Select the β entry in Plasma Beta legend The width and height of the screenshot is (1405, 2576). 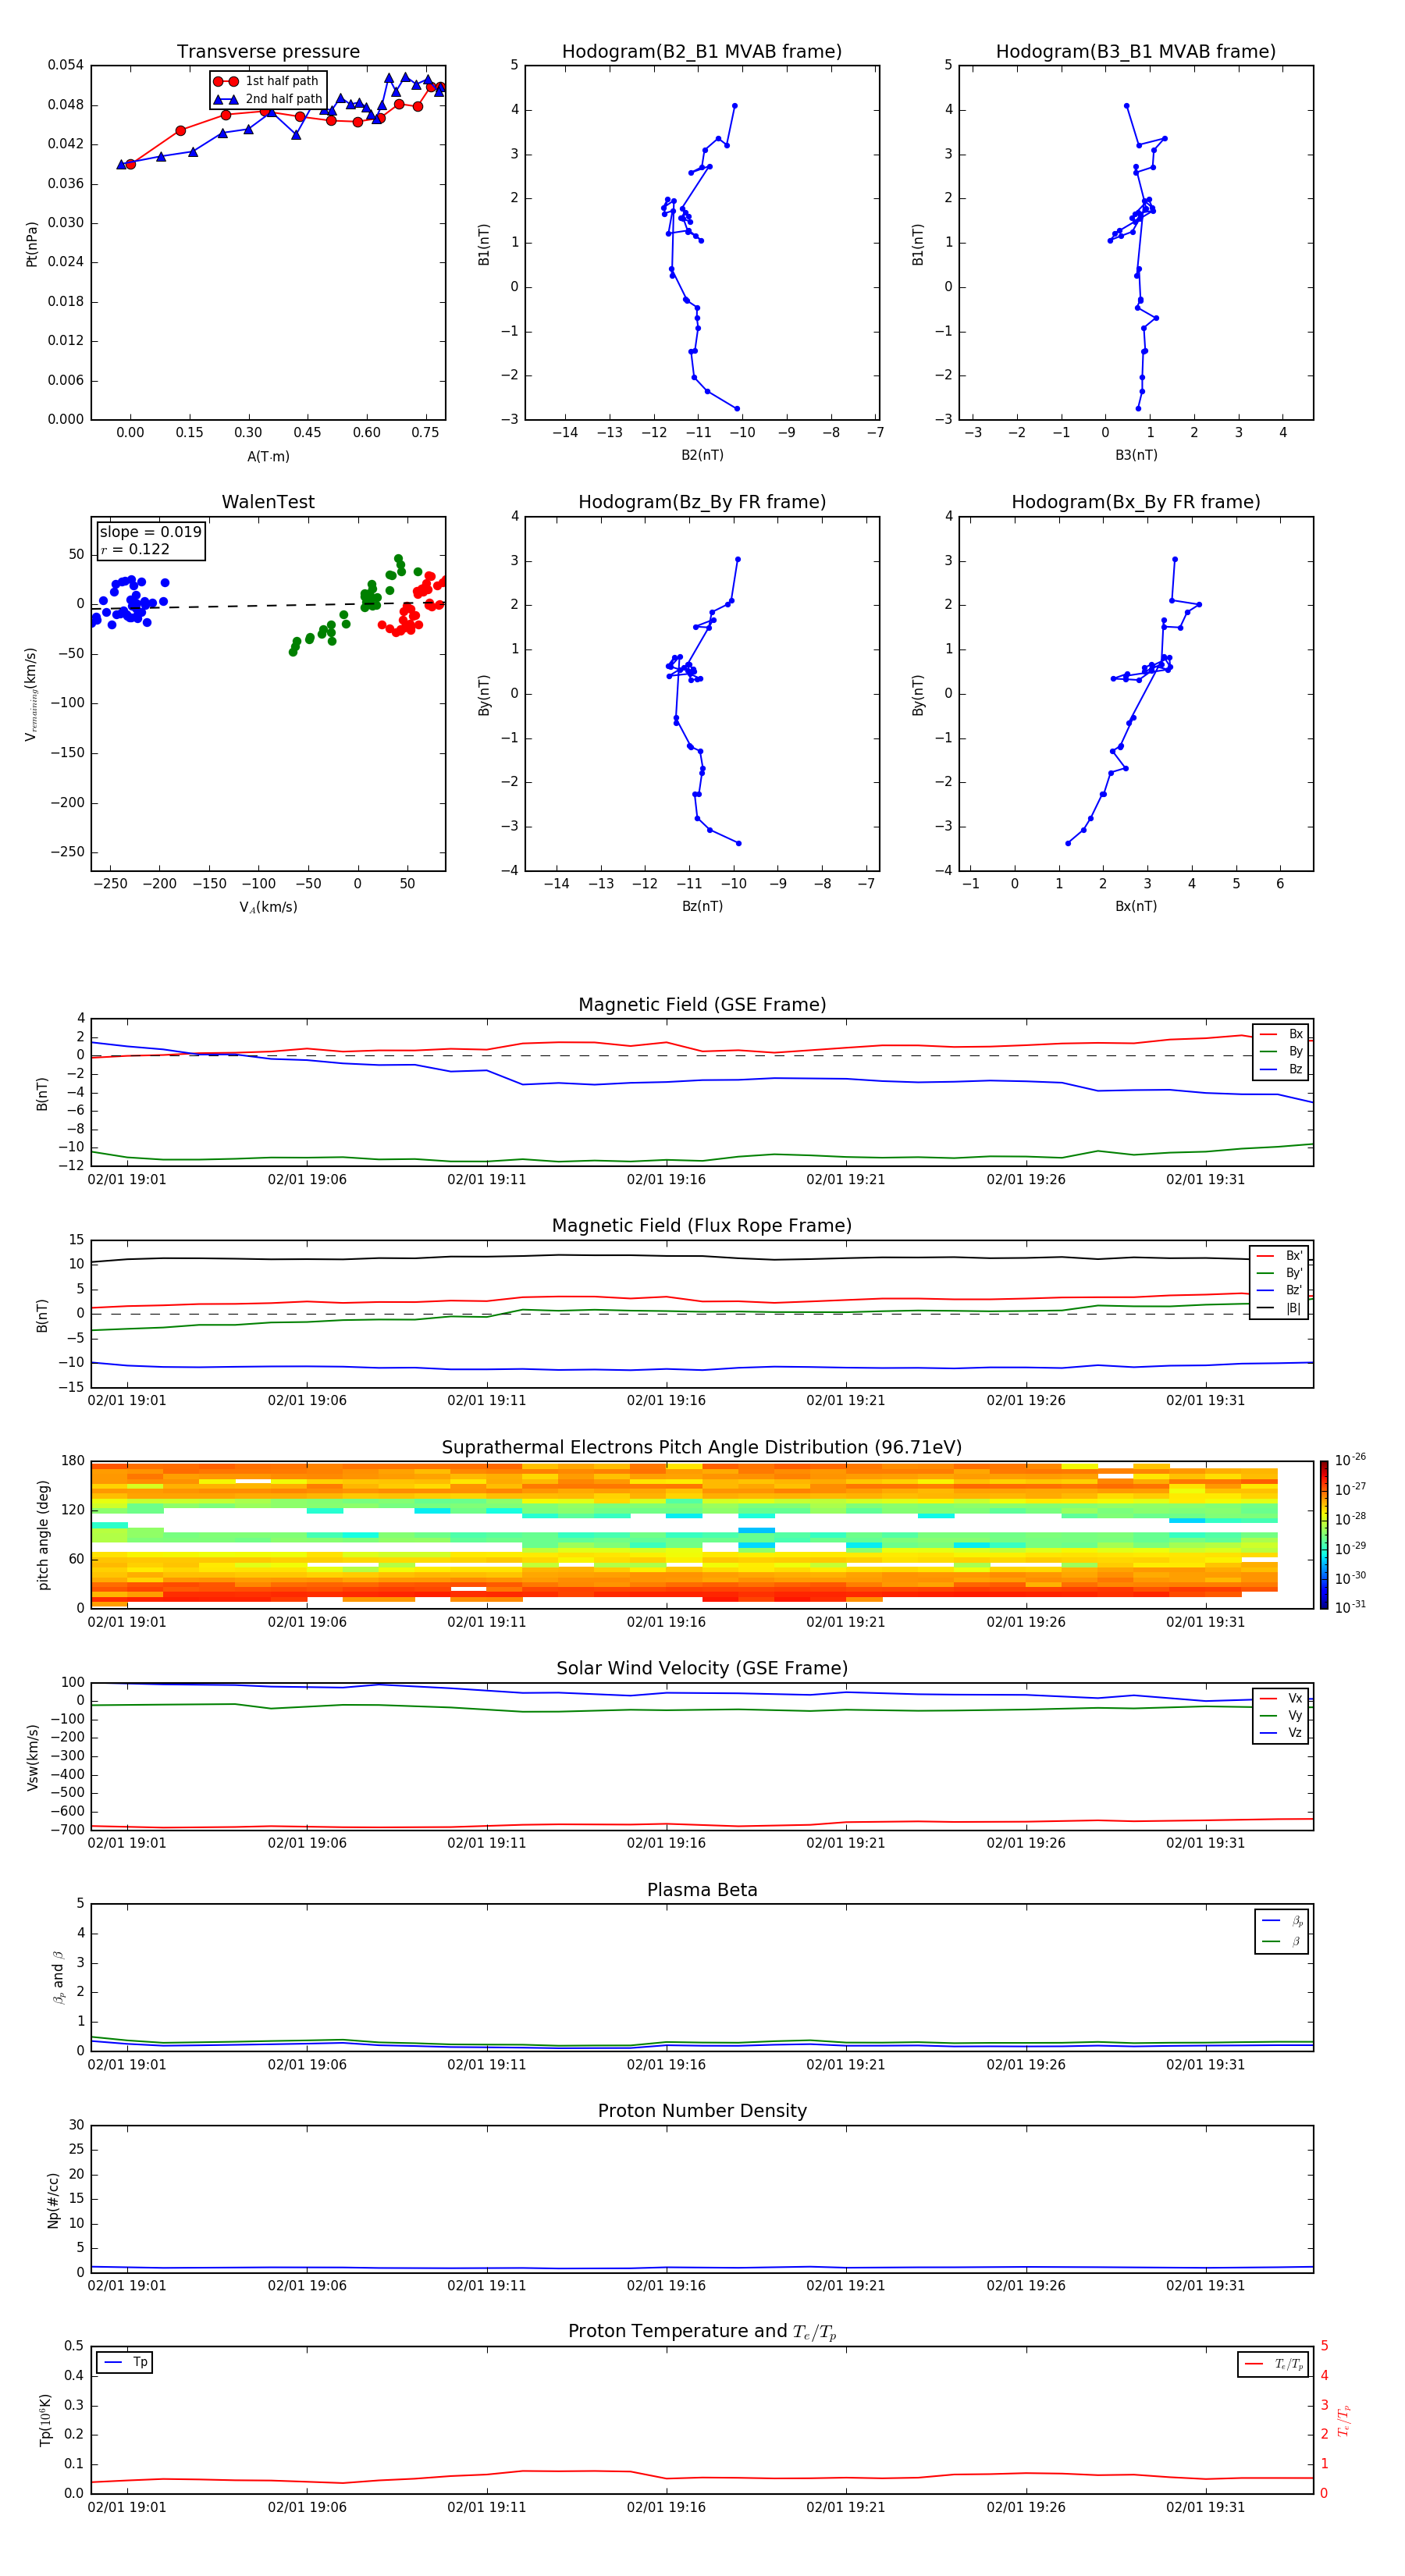pos(1282,1941)
